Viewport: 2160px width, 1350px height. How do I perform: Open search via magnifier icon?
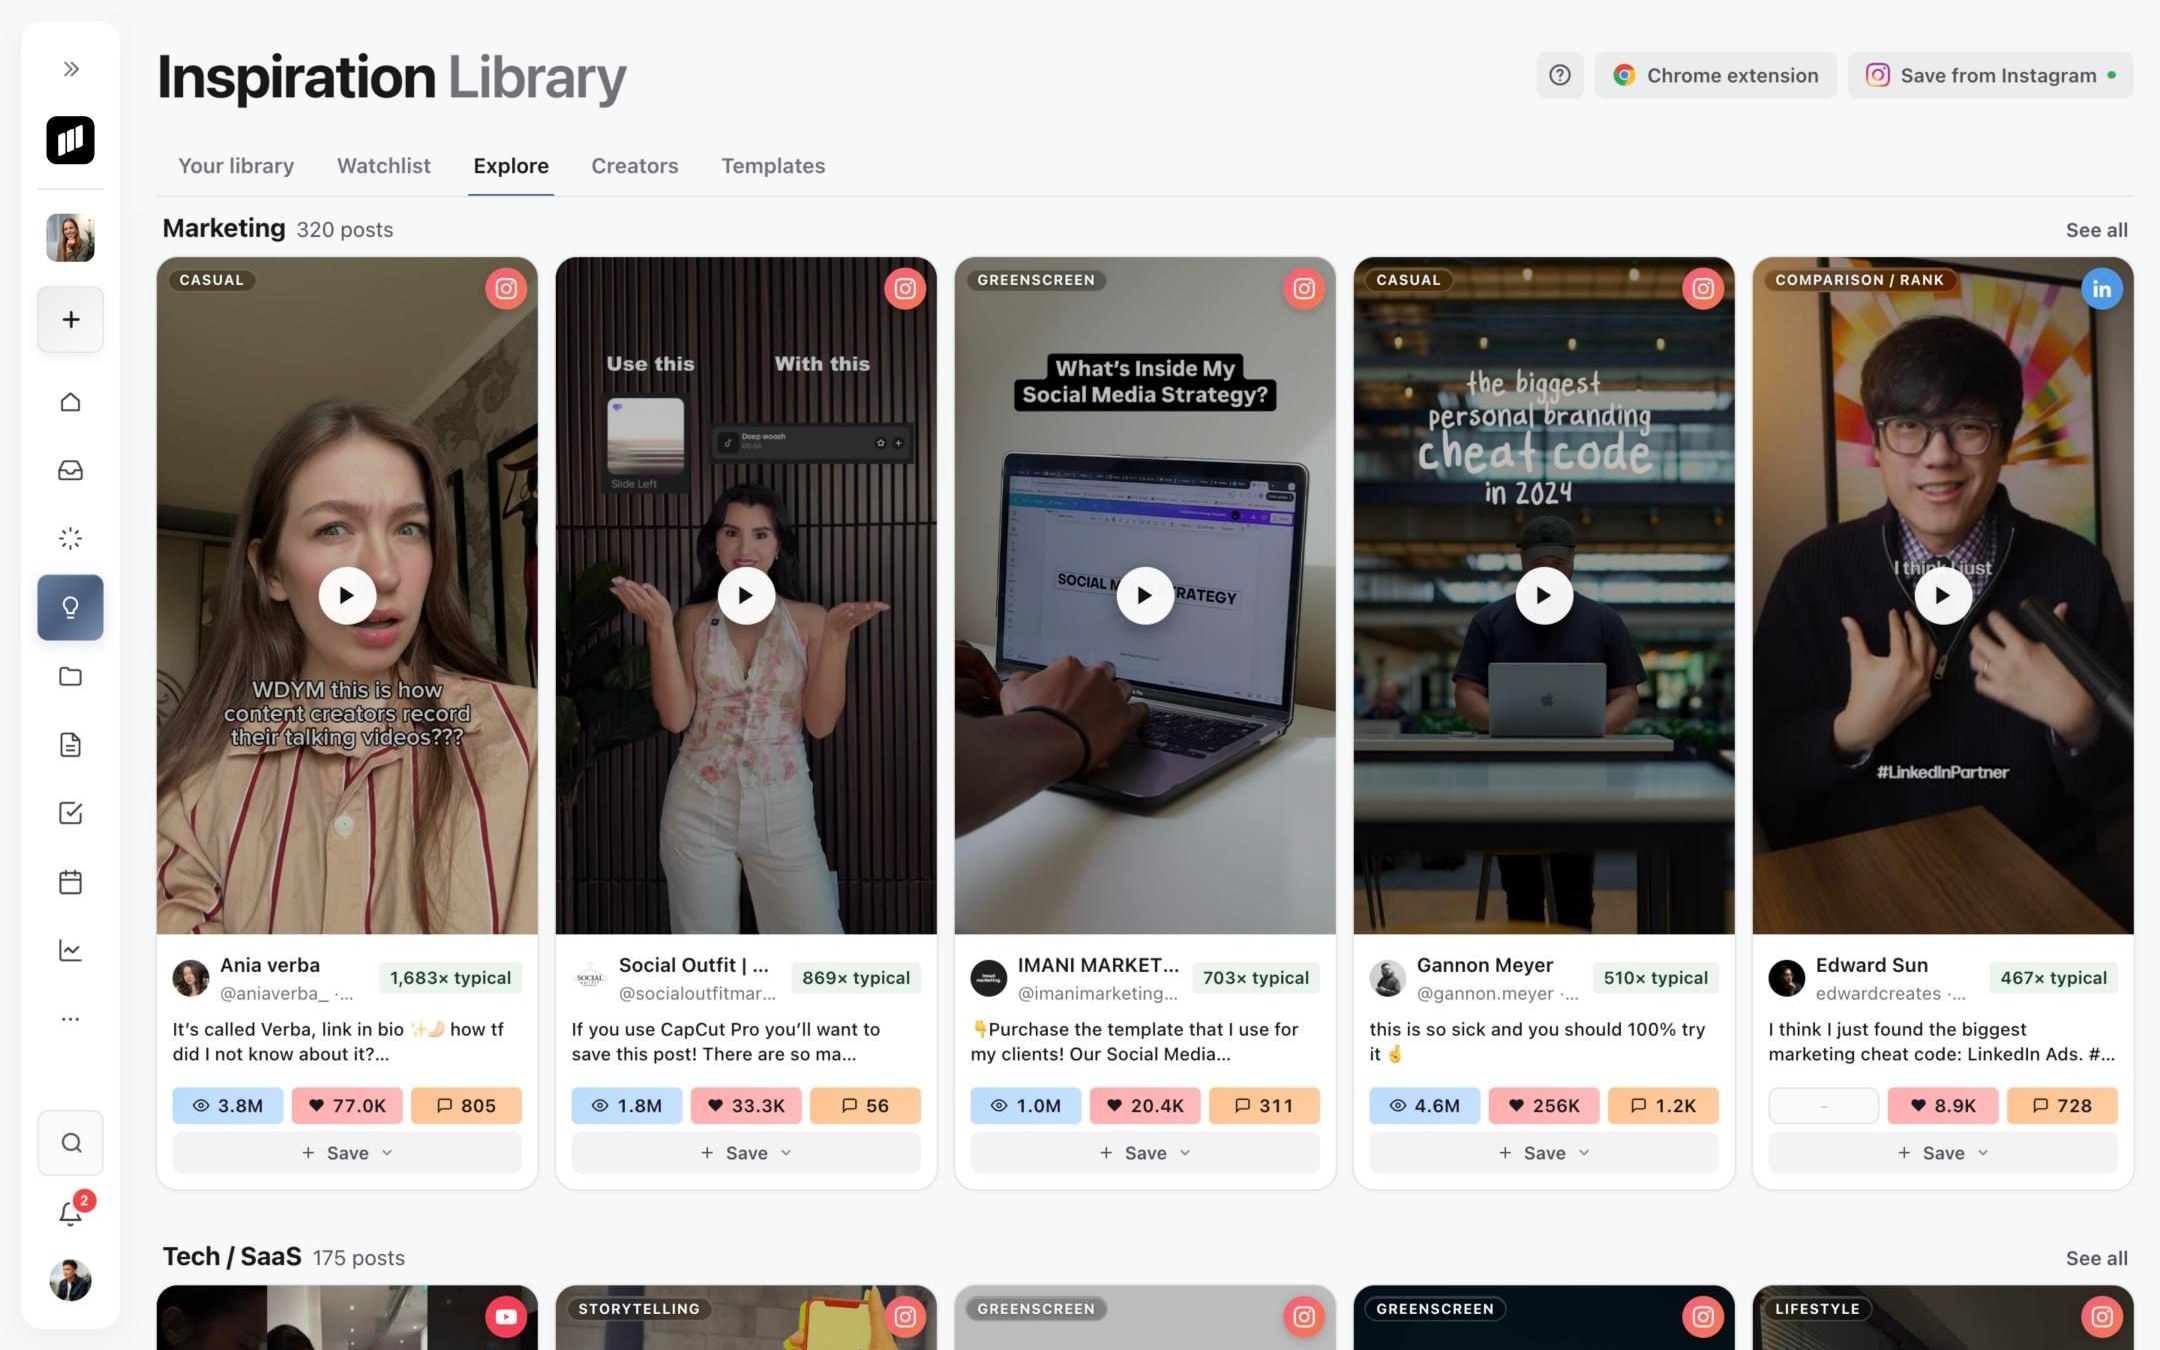(70, 1143)
